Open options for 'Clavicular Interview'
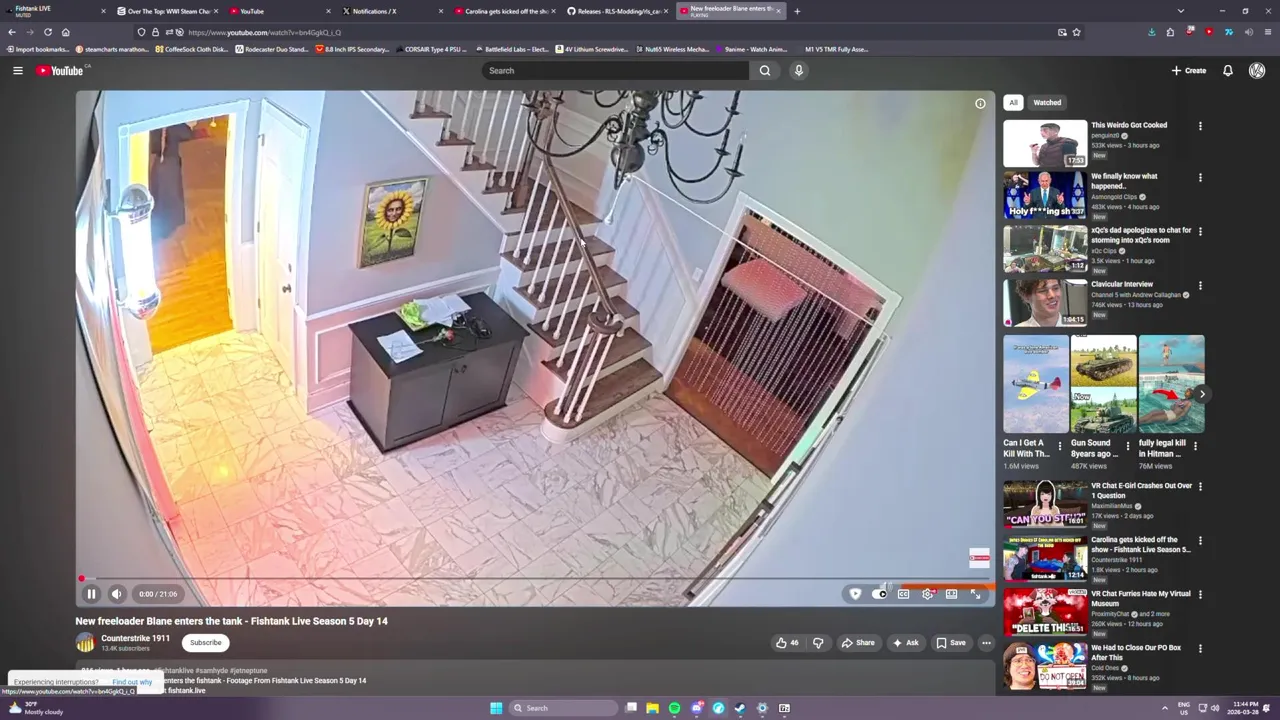1280x720 pixels. click(1200, 285)
